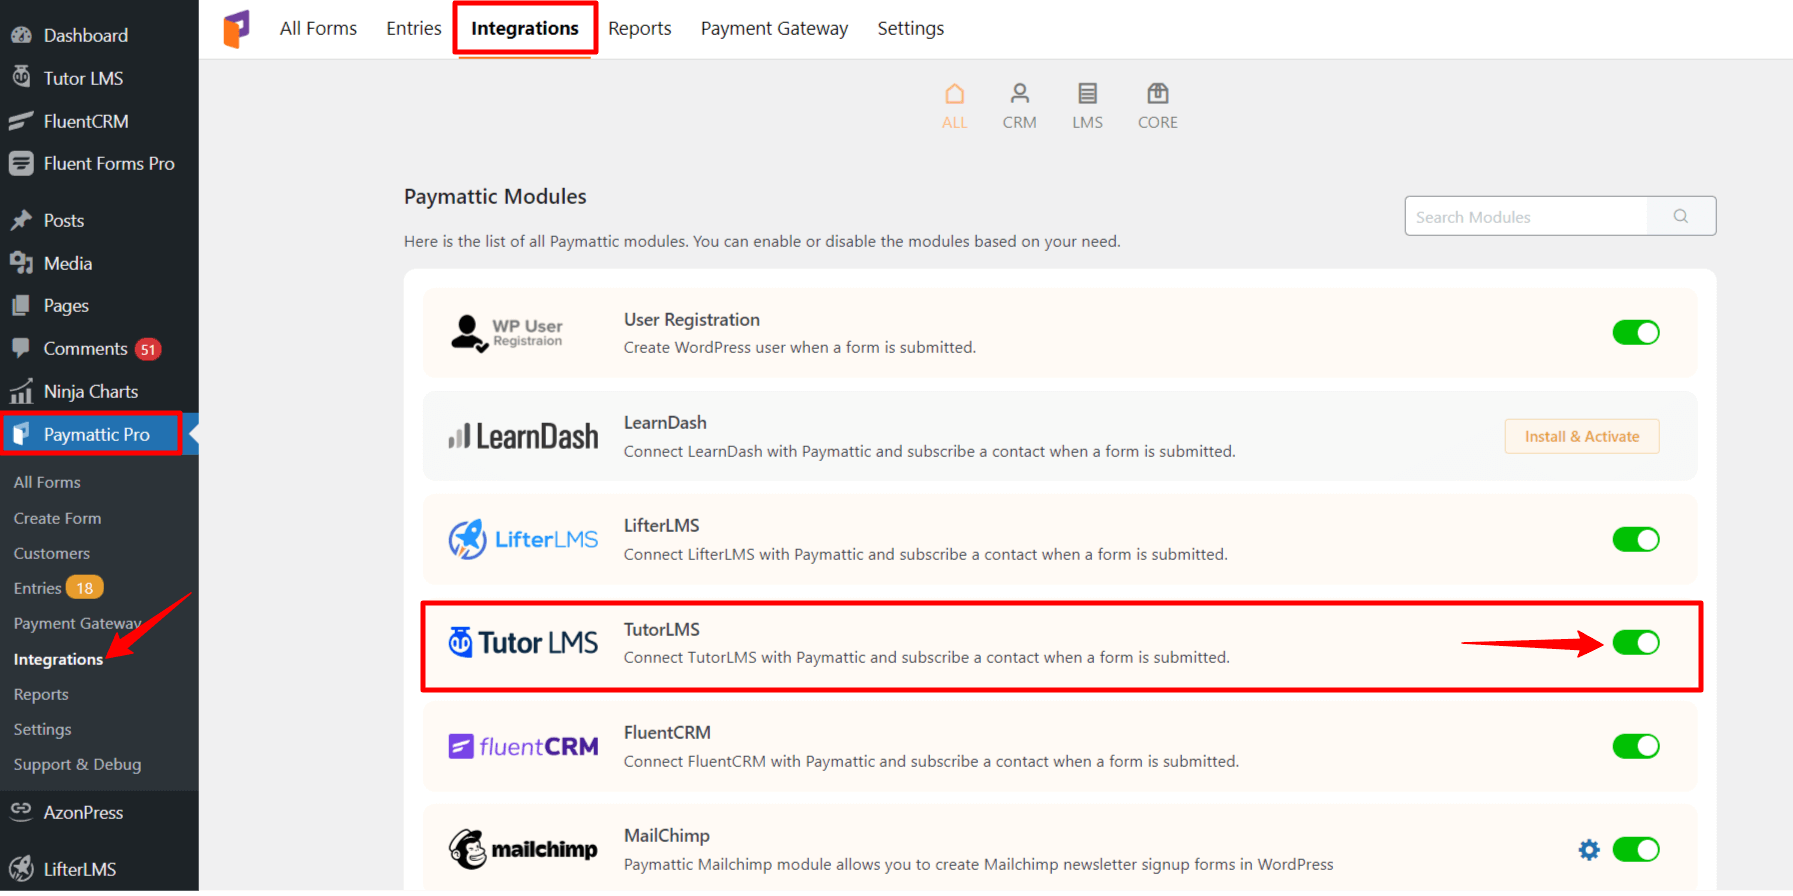Click the Posts pin icon
This screenshot has height=896, width=1793.
(21, 220)
